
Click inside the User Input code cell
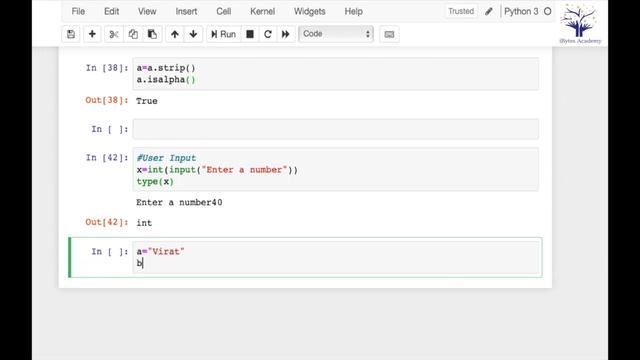[x=336, y=169]
